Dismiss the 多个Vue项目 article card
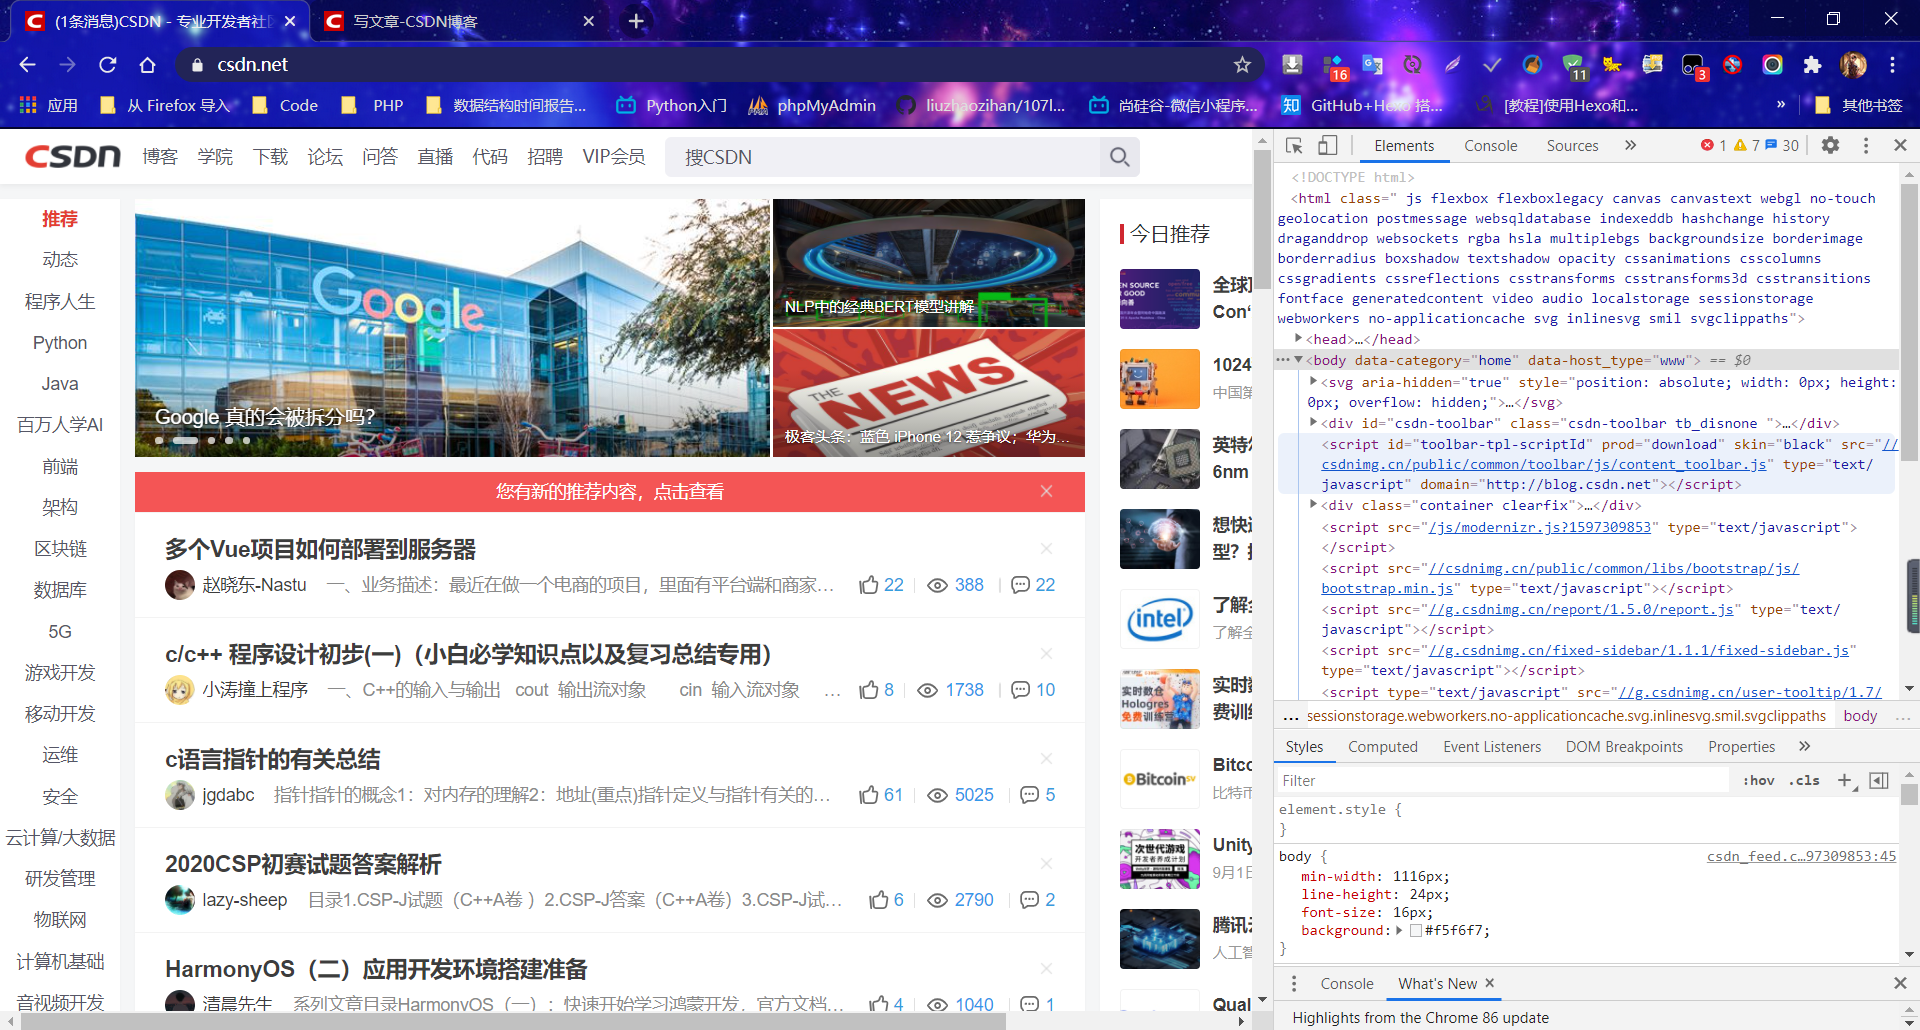The width and height of the screenshot is (1920, 1030). coord(1046,548)
